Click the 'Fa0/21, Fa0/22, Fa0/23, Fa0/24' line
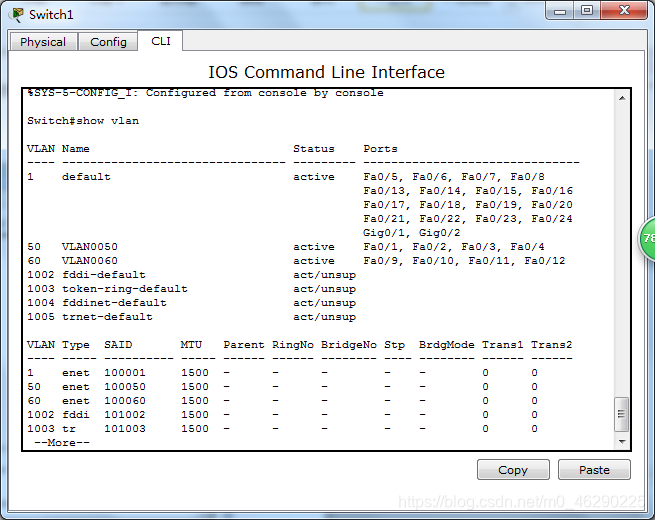The image size is (655, 520). 468,218
